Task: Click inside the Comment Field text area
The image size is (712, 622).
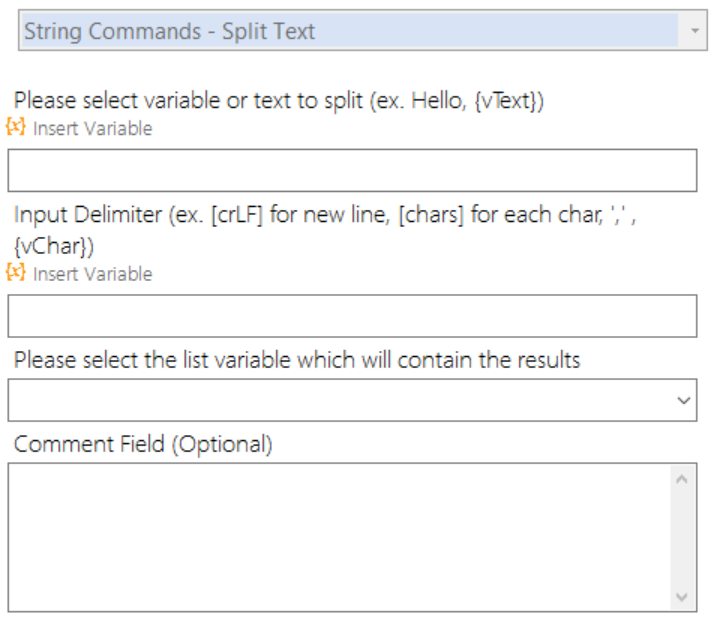Action: coord(339,537)
